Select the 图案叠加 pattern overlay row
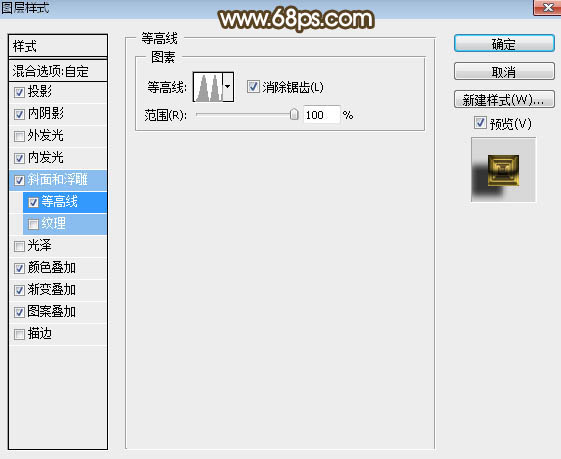The width and height of the screenshot is (561, 459). click(x=58, y=312)
